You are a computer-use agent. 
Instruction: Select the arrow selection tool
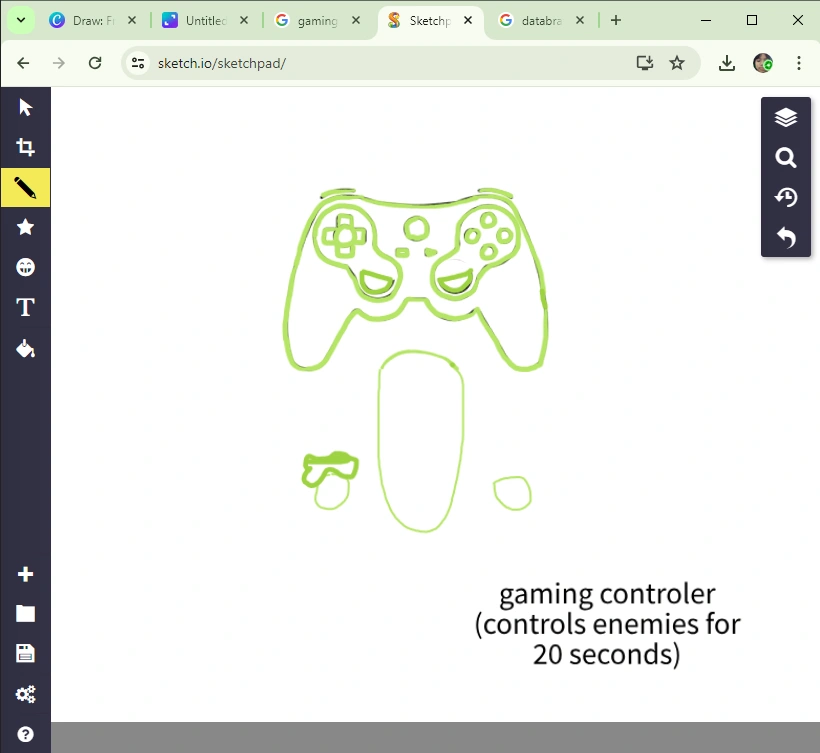(25, 106)
